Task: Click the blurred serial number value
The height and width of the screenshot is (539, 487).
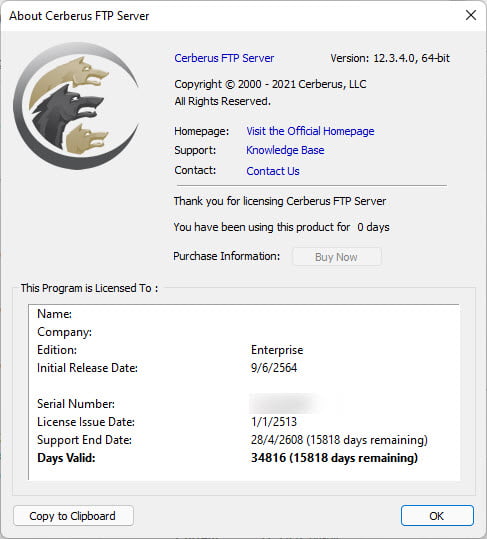Action: [x=284, y=404]
